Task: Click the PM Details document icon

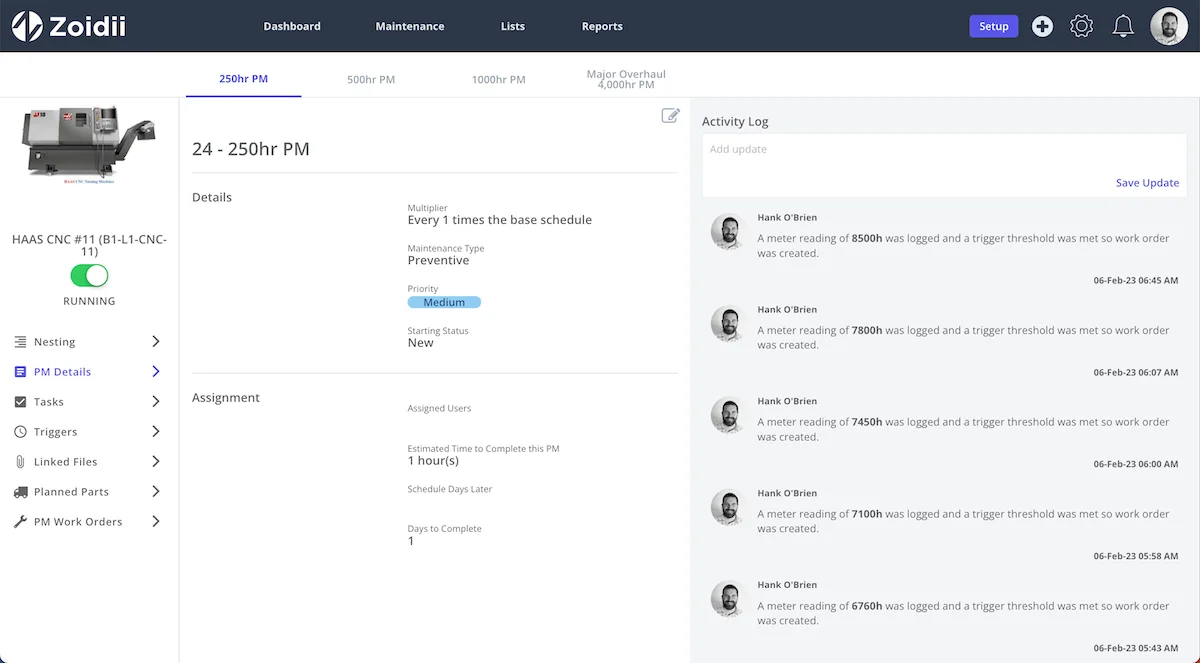Action: [20, 372]
